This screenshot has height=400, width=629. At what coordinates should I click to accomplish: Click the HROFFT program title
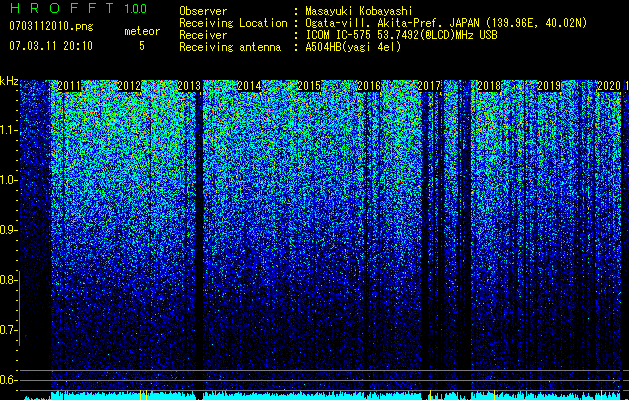(x=62, y=8)
